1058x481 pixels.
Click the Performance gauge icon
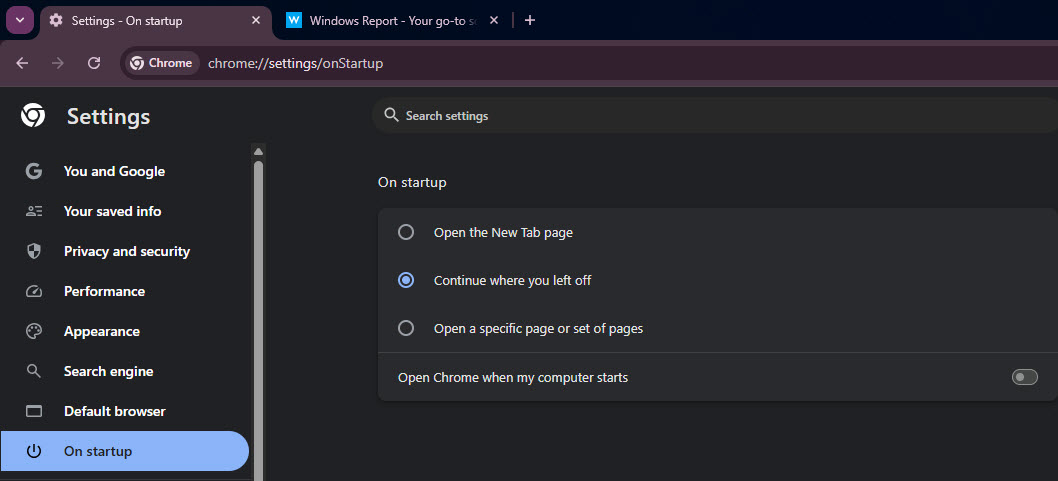pos(34,291)
